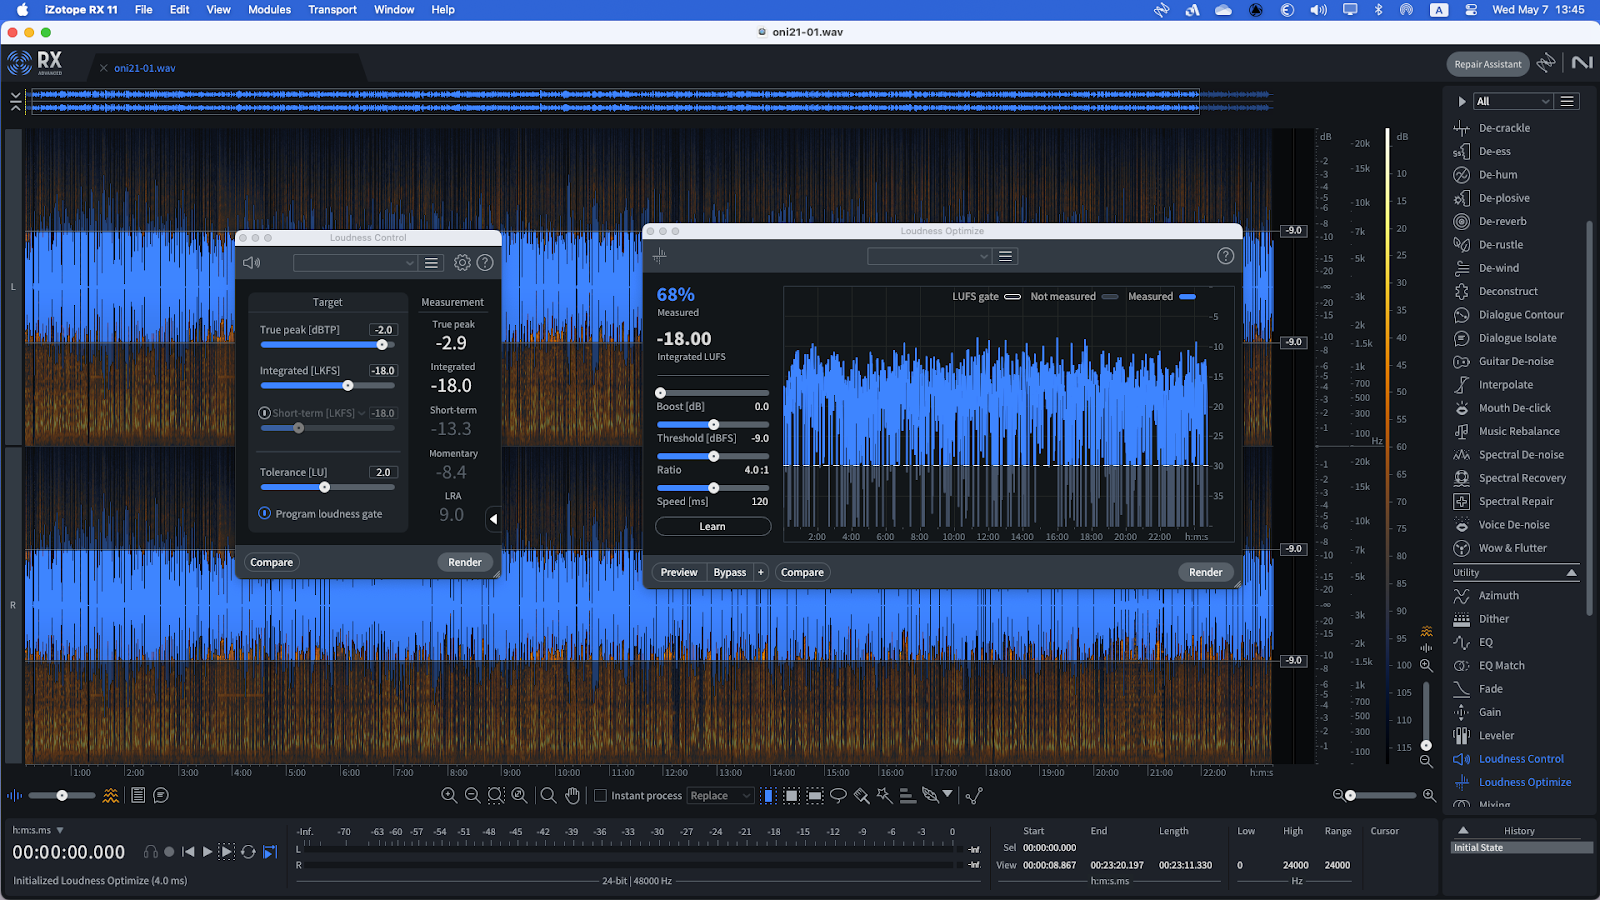Open the Loudness Optimize preset dropdown

tap(928, 256)
